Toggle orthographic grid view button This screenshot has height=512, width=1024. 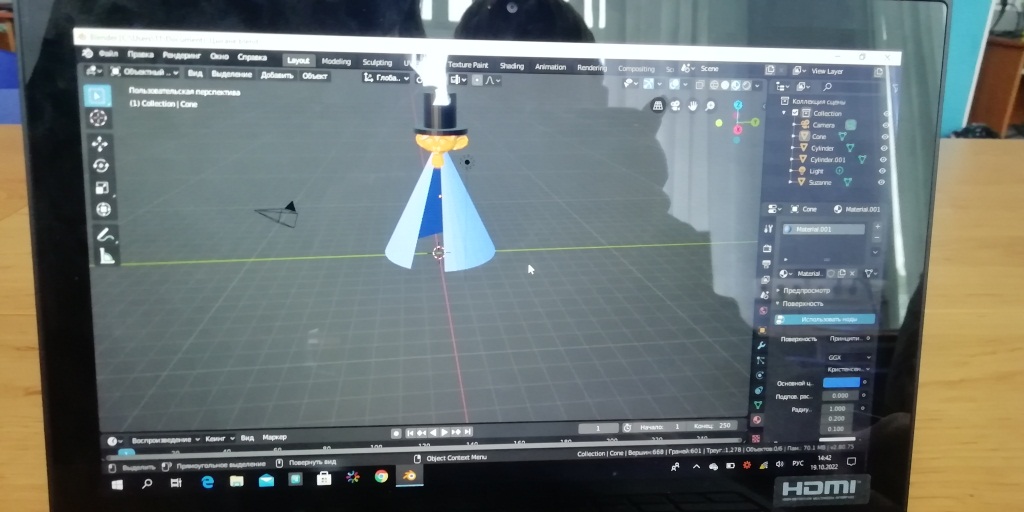(x=658, y=106)
